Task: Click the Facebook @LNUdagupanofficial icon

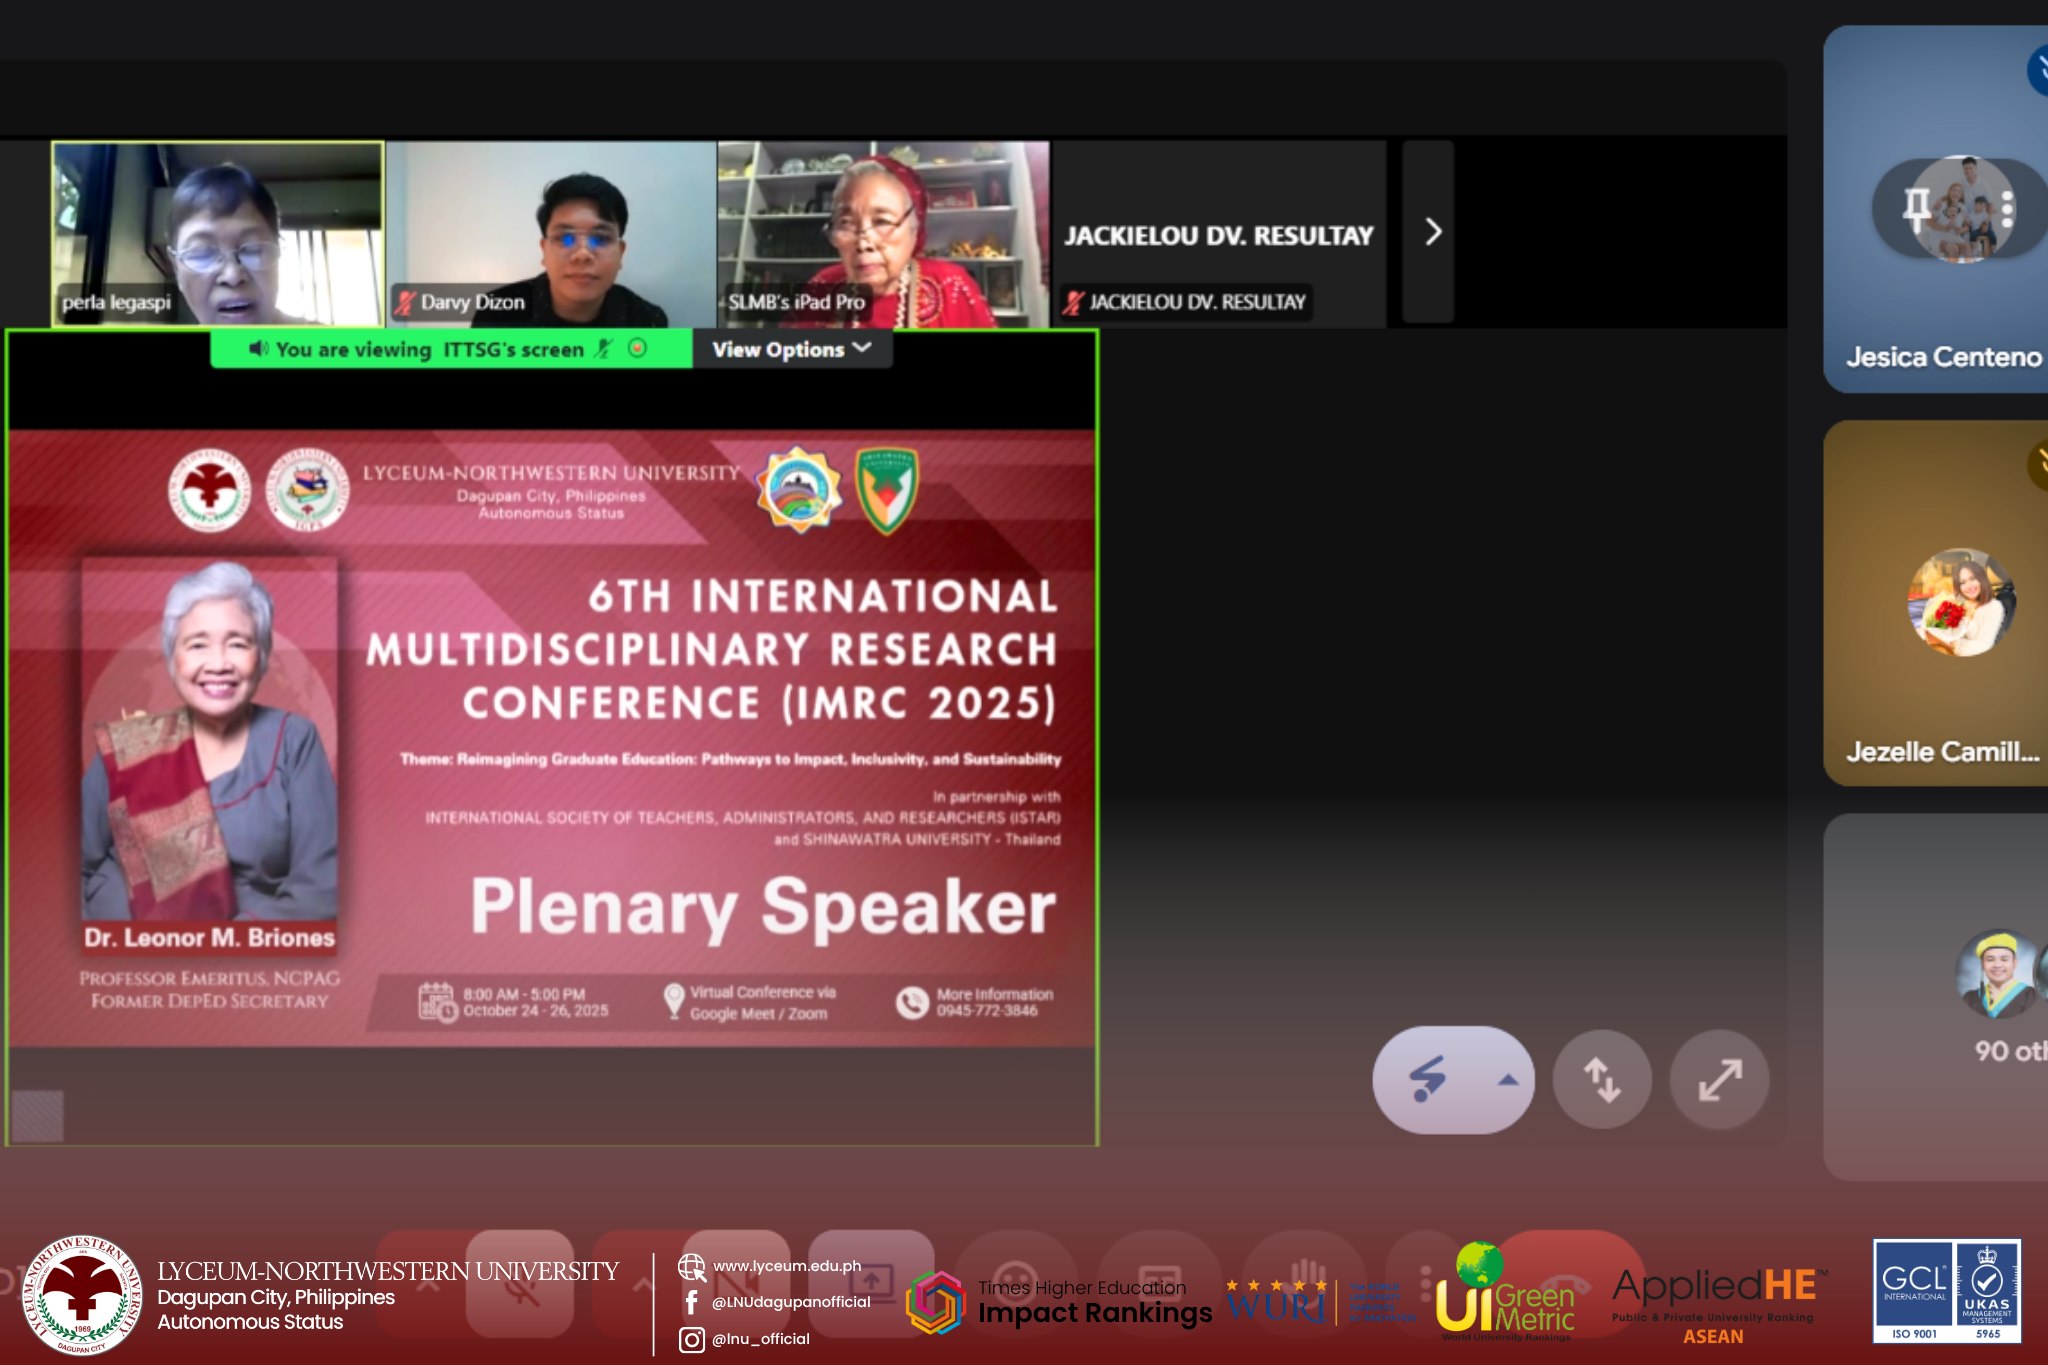Action: (691, 1302)
